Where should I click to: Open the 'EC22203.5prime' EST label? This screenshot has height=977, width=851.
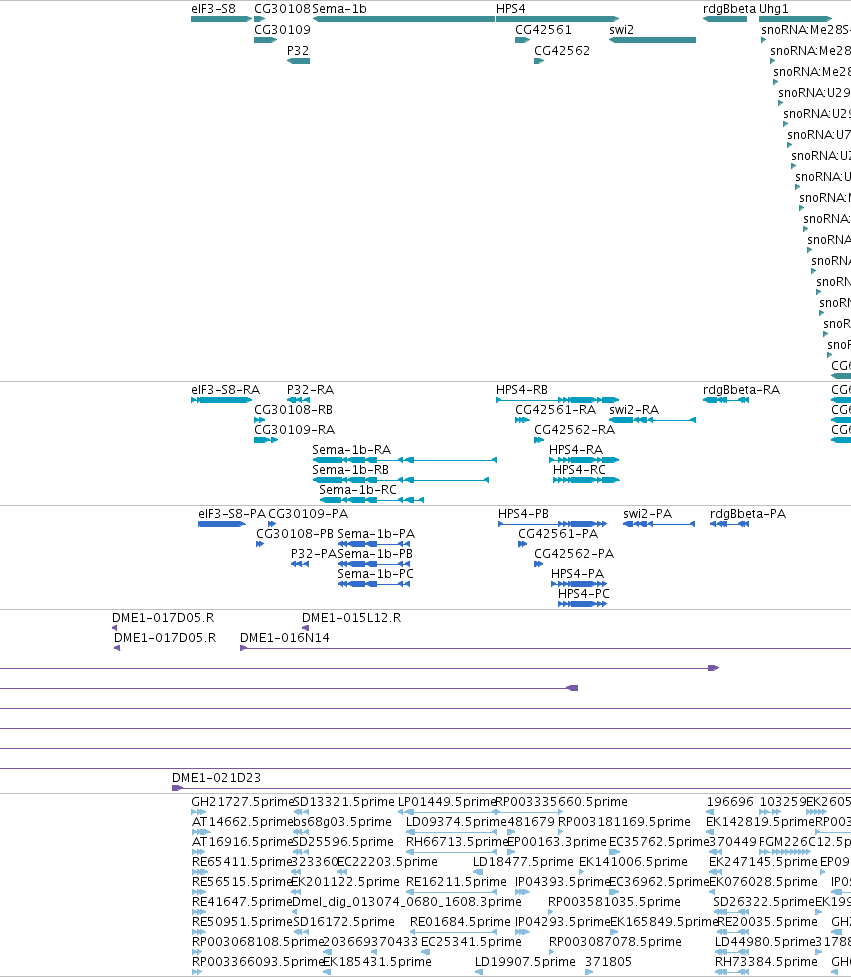click(387, 861)
